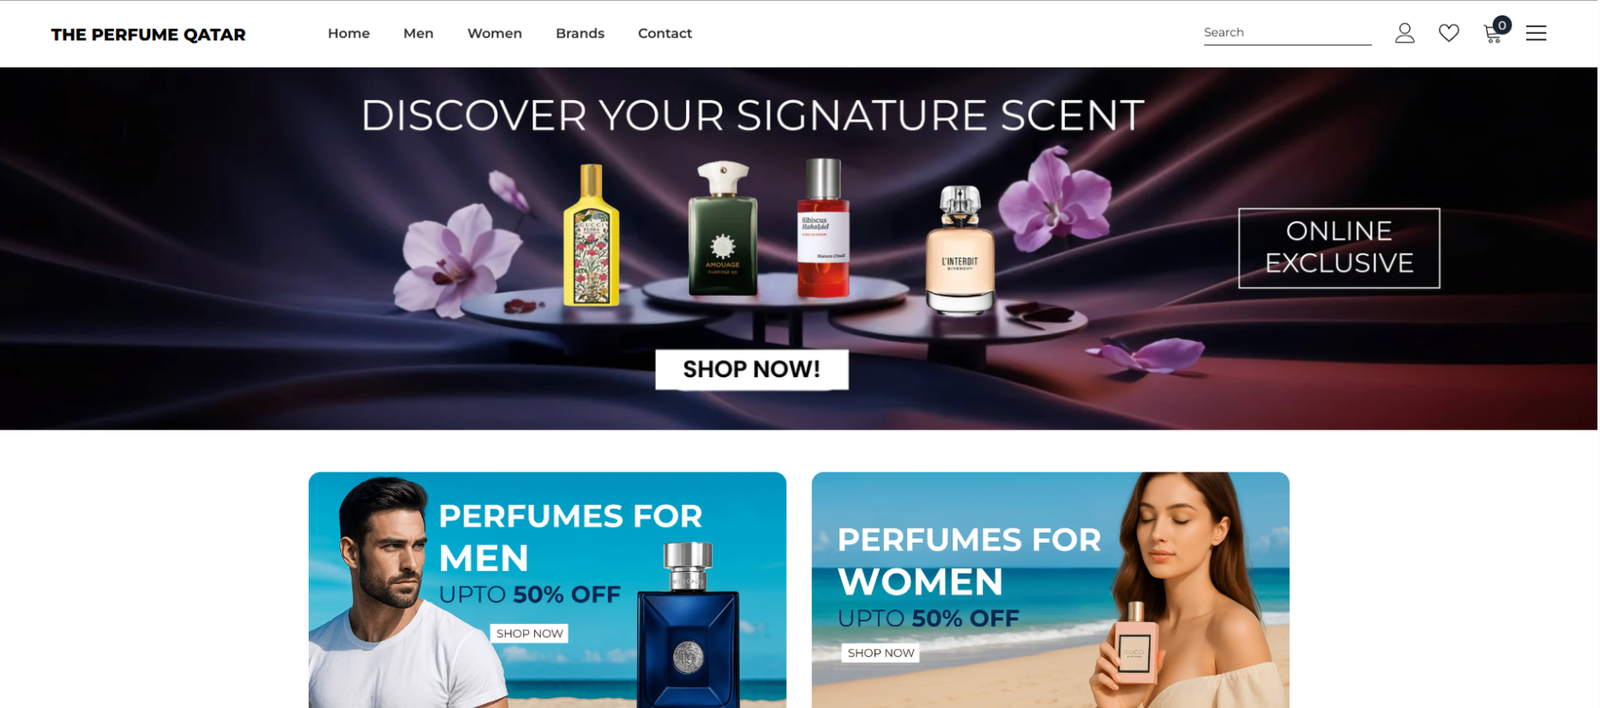The image size is (1600, 708).
Task: Select the red Hibiscus Mahajad bottle
Action: click(823, 228)
